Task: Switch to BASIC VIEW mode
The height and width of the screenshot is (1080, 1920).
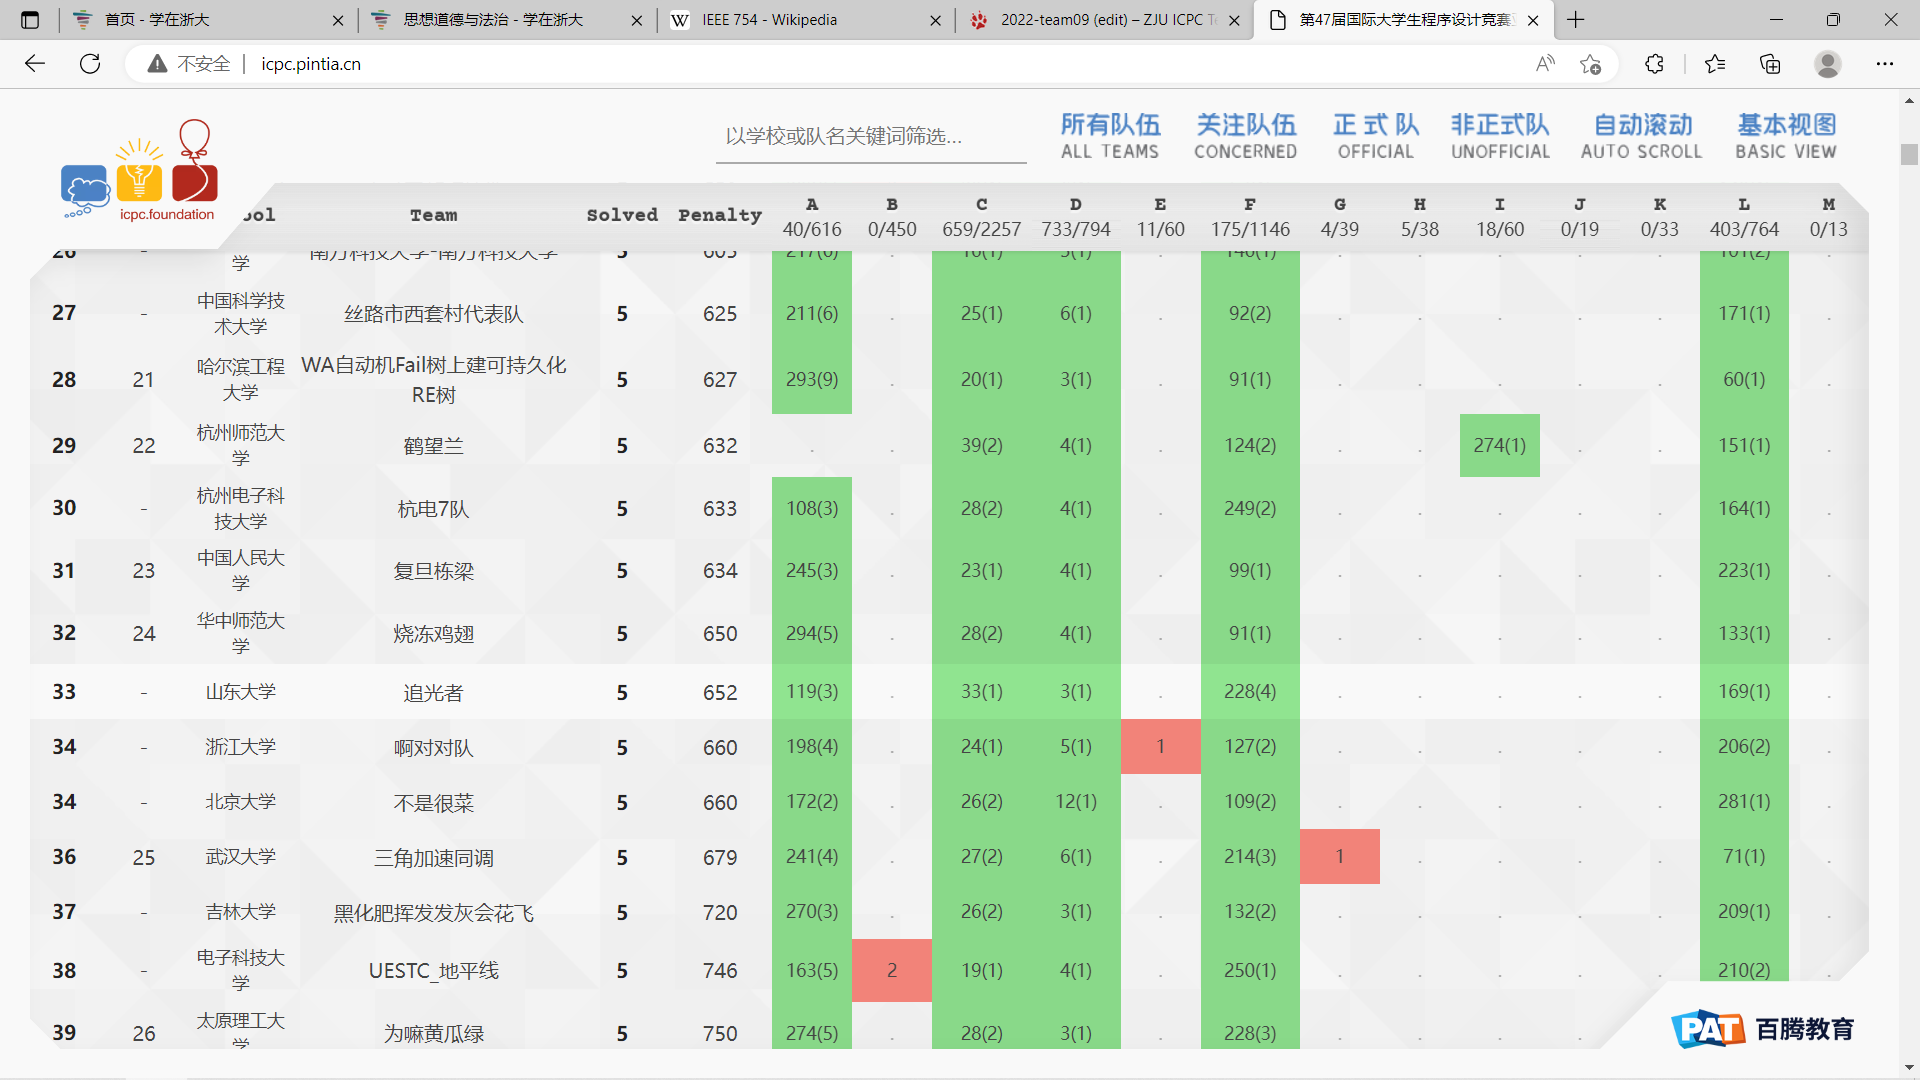Action: [x=1786, y=137]
